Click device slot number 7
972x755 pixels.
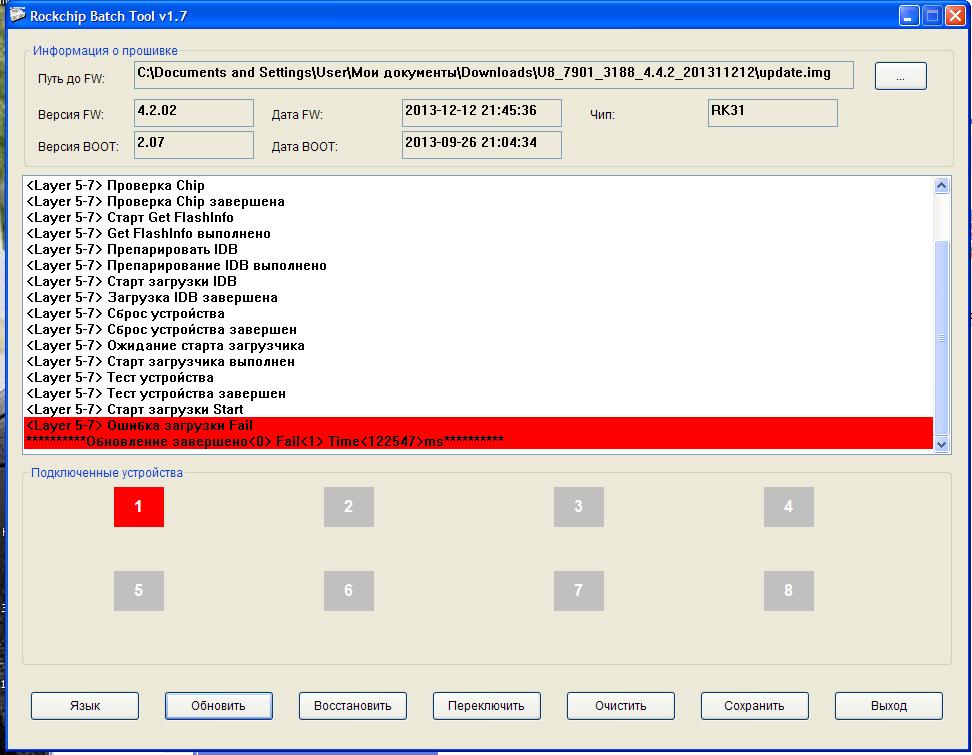pos(578,590)
